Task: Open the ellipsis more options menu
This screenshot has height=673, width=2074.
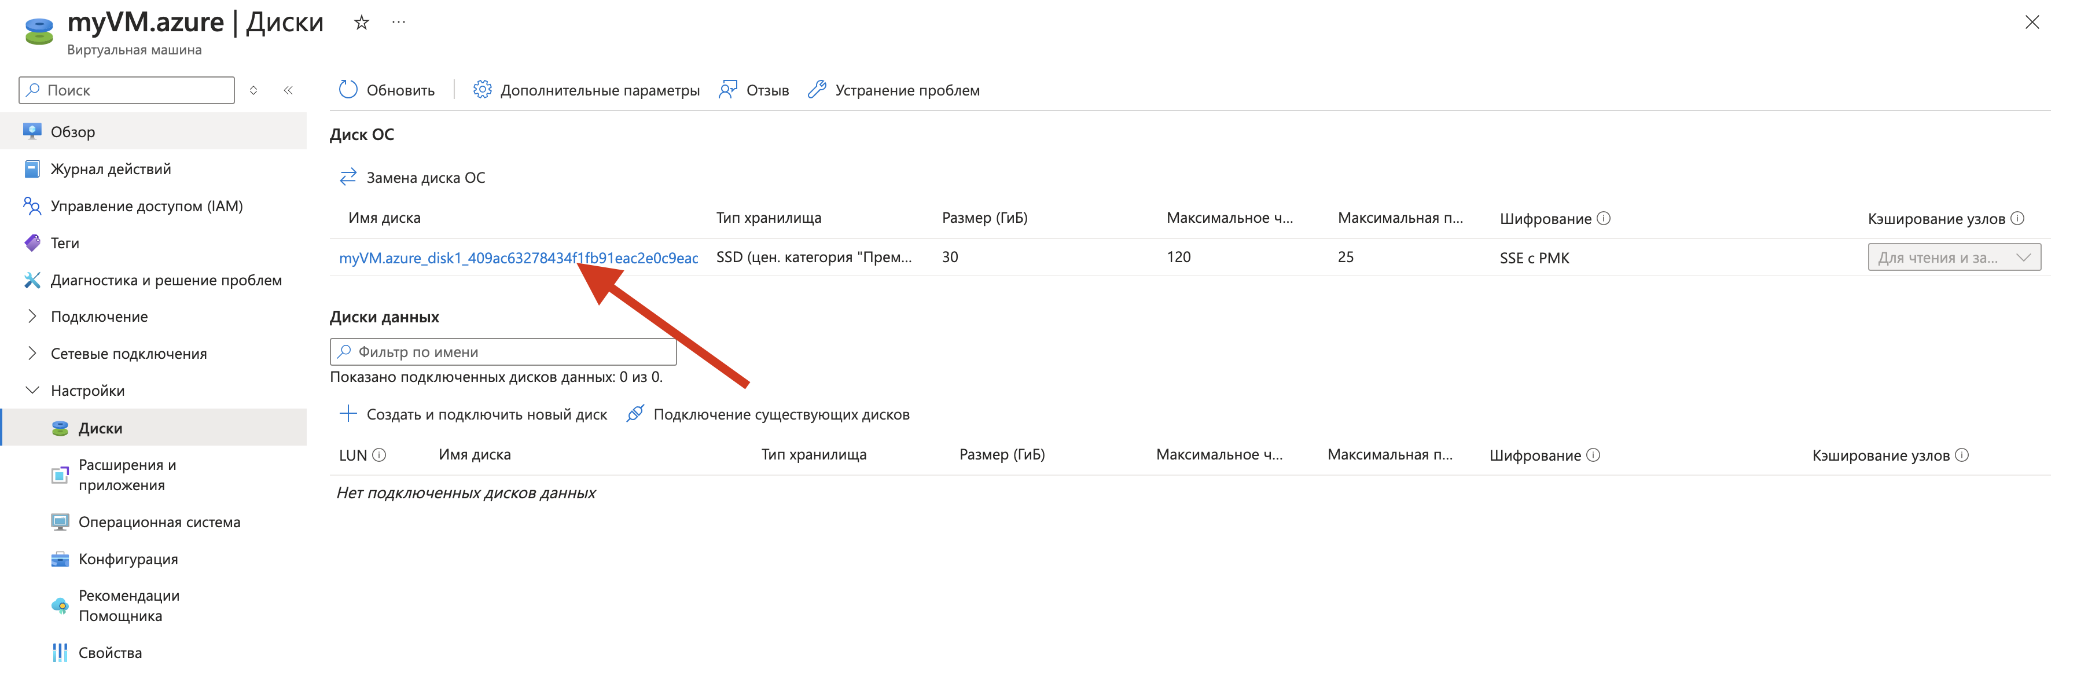Action: point(399,22)
